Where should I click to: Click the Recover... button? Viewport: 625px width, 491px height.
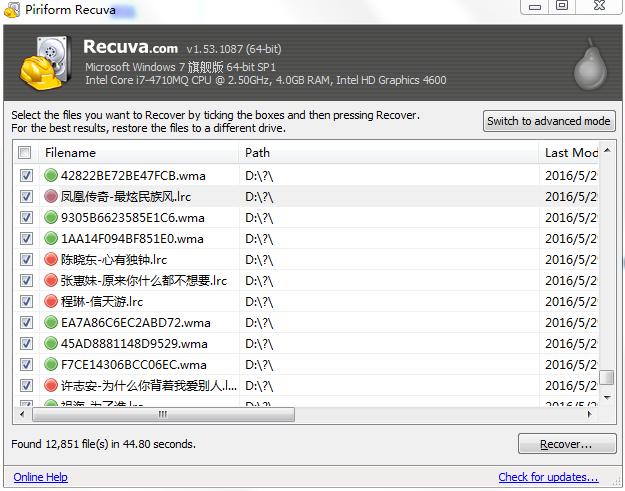click(567, 444)
